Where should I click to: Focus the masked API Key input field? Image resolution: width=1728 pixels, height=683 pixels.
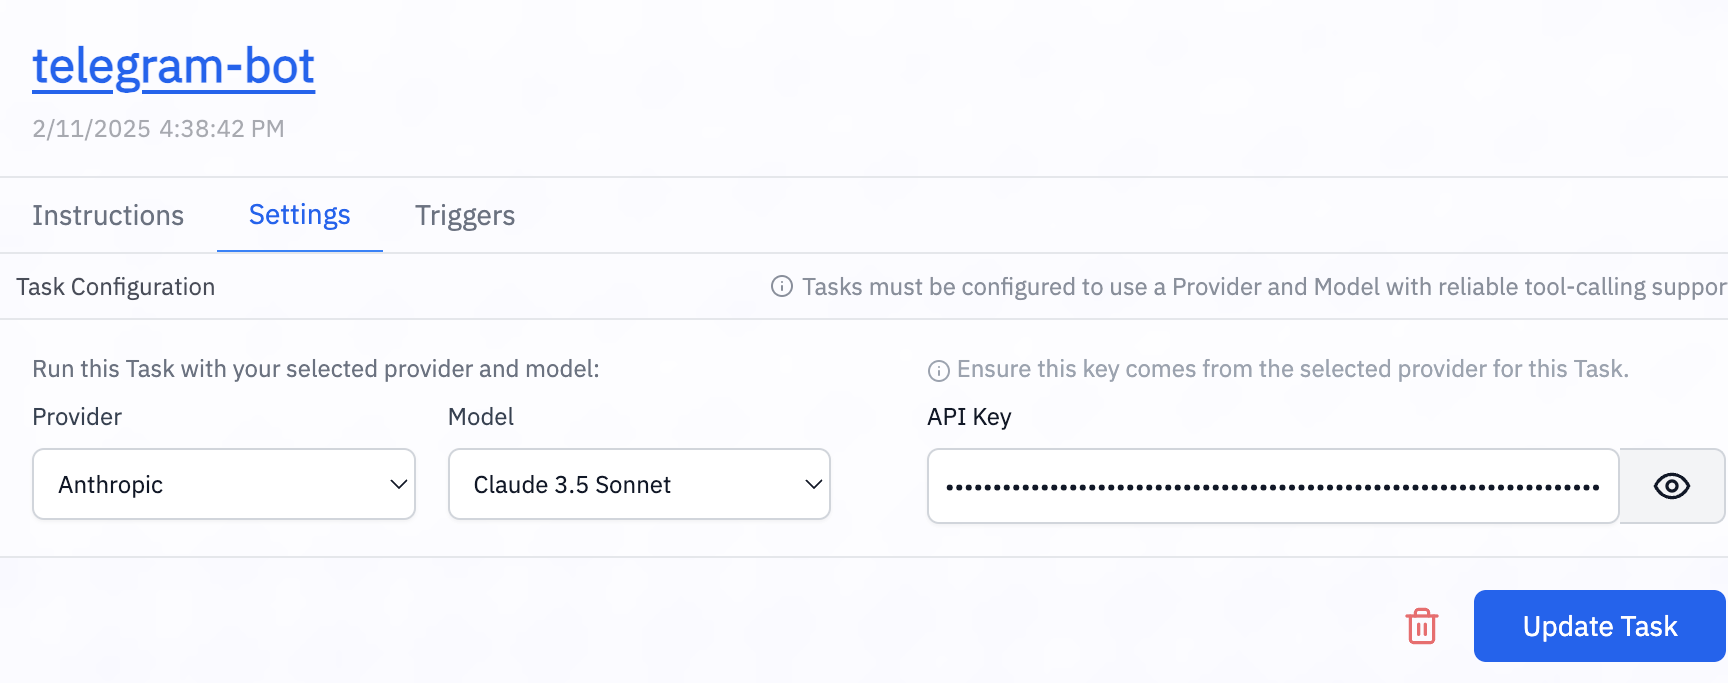pos(1272,487)
